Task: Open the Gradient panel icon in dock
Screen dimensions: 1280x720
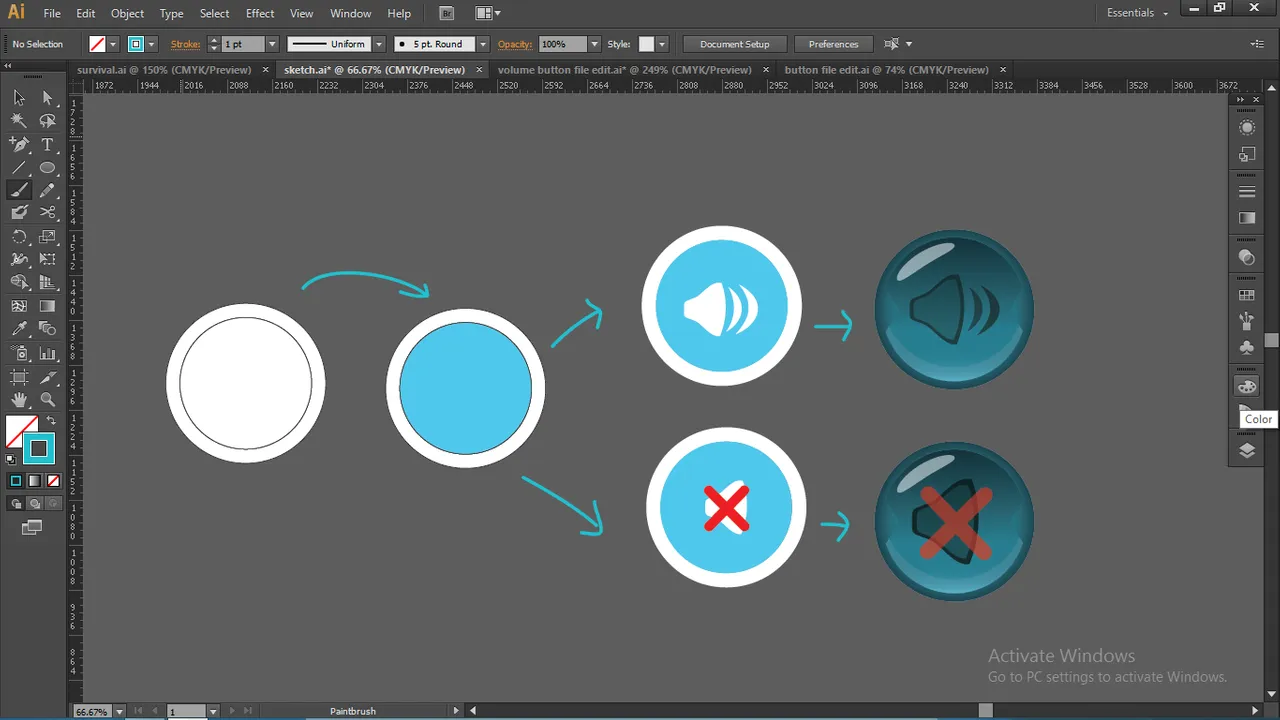Action: tap(1247, 218)
